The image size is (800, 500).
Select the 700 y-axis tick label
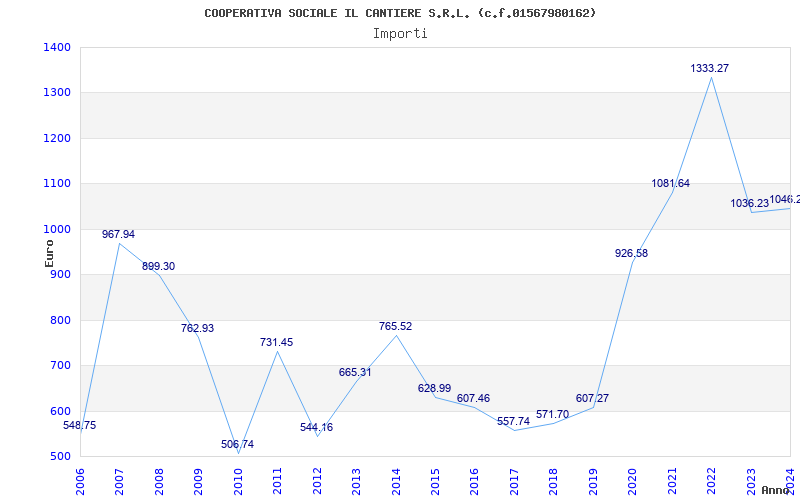(x=60, y=366)
